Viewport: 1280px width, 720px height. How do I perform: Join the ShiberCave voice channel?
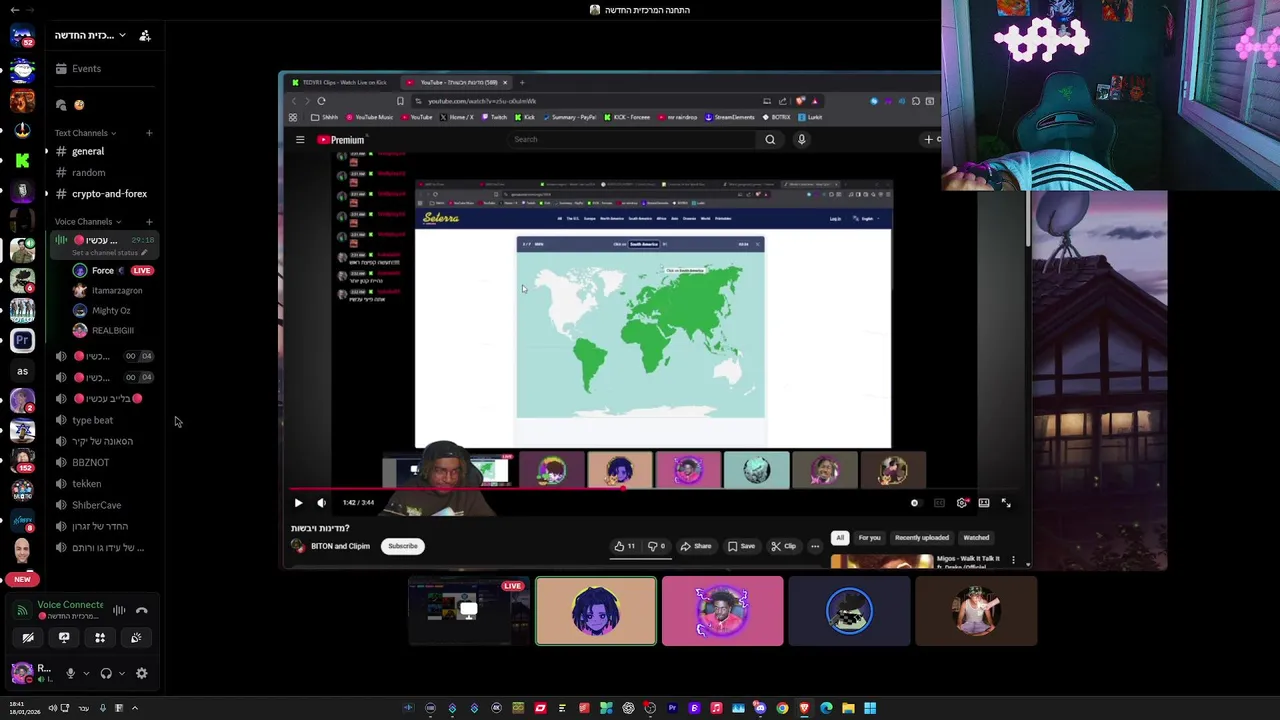pyautogui.click(x=96, y=505)
